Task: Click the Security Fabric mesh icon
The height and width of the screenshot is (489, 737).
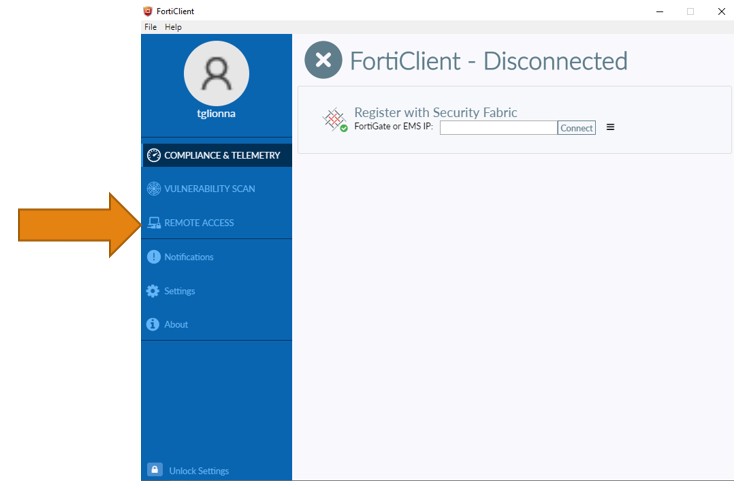Action: coord(335,119)
